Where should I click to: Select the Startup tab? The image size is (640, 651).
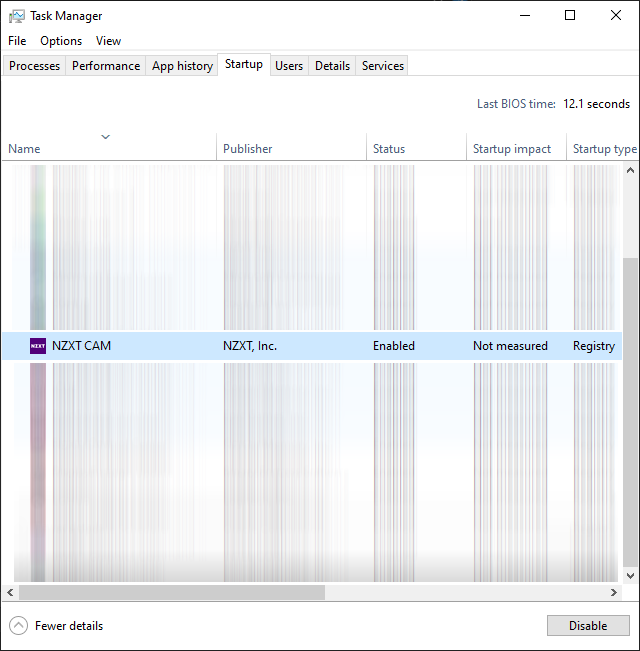click(244, 64)
